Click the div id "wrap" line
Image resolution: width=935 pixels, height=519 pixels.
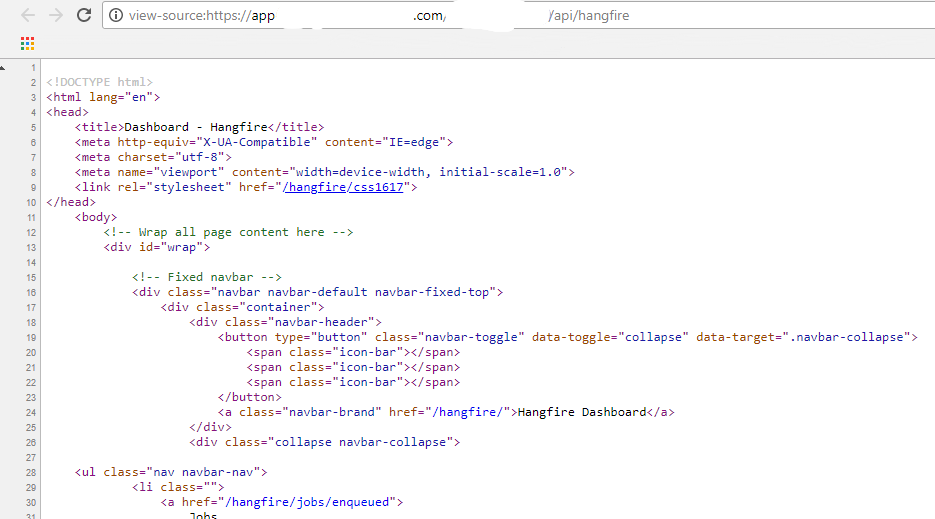pyautogui.click(x=157, y=247)
